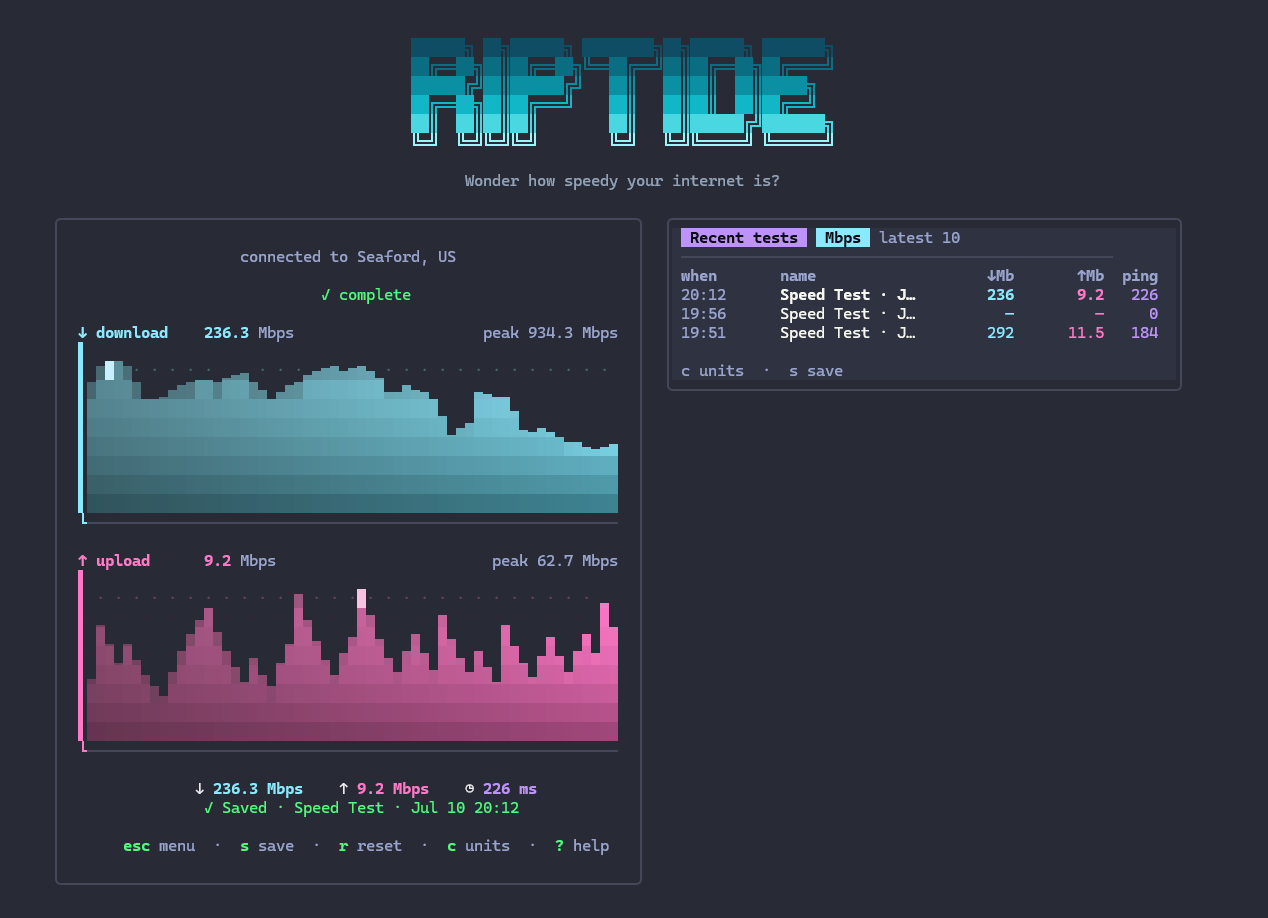Viewport: 1268px width, 918px height.
Task: Click the 226 ping table cell
Action: point(1144,295)
